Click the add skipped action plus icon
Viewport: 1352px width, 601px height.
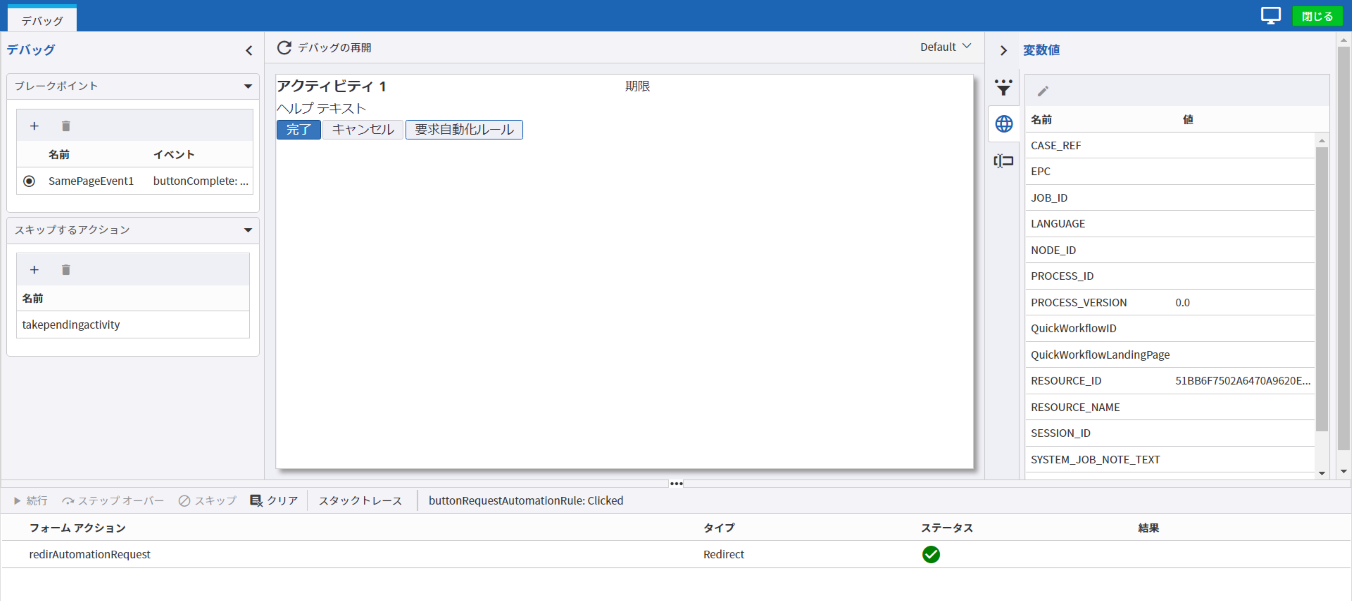[34, 270]
